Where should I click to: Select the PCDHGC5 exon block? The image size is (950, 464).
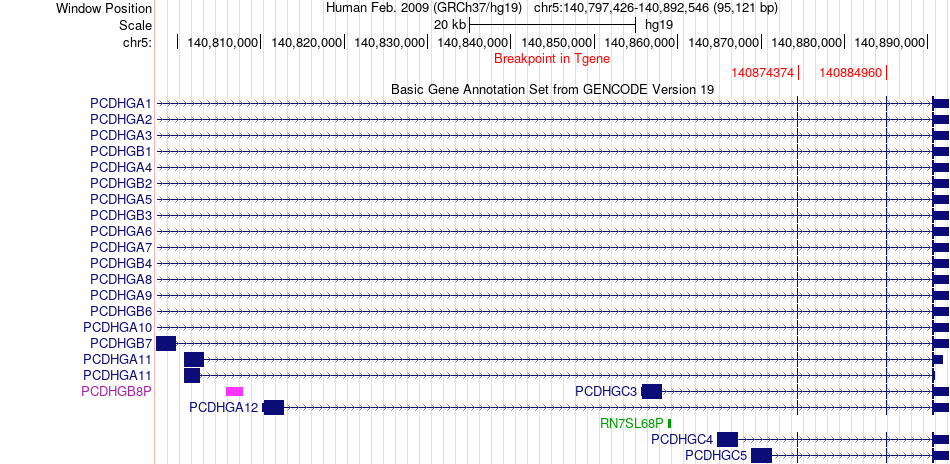tap(761, 455)
